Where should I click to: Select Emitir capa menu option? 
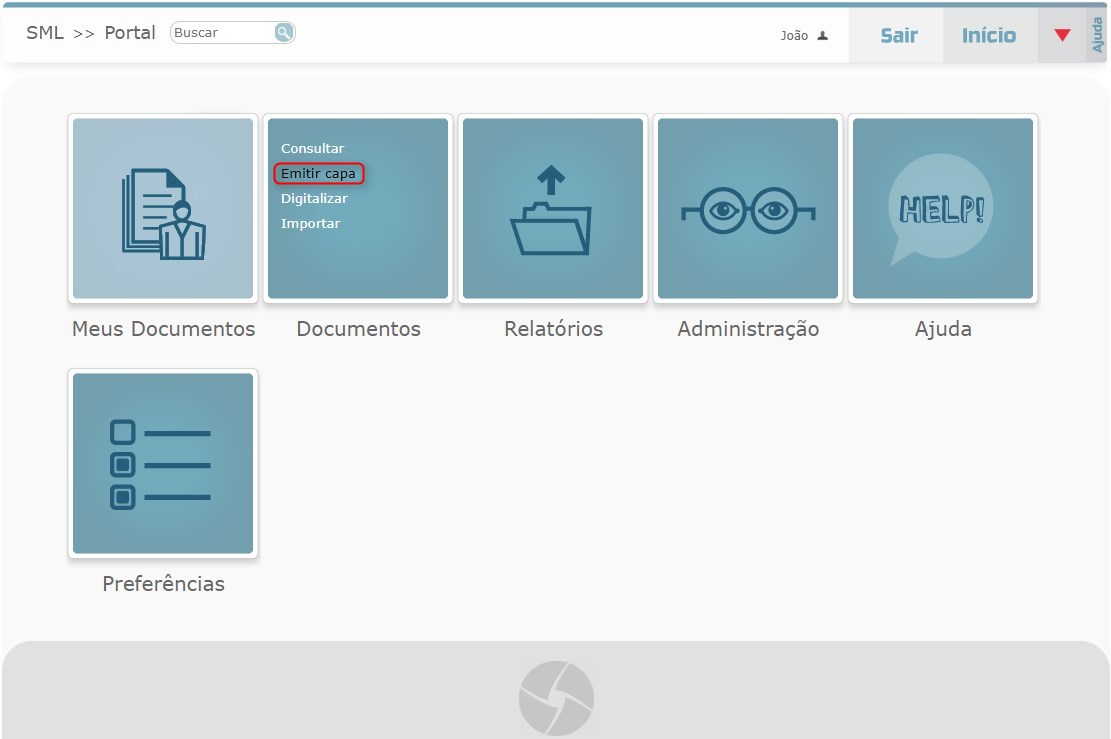click(318, 174)
